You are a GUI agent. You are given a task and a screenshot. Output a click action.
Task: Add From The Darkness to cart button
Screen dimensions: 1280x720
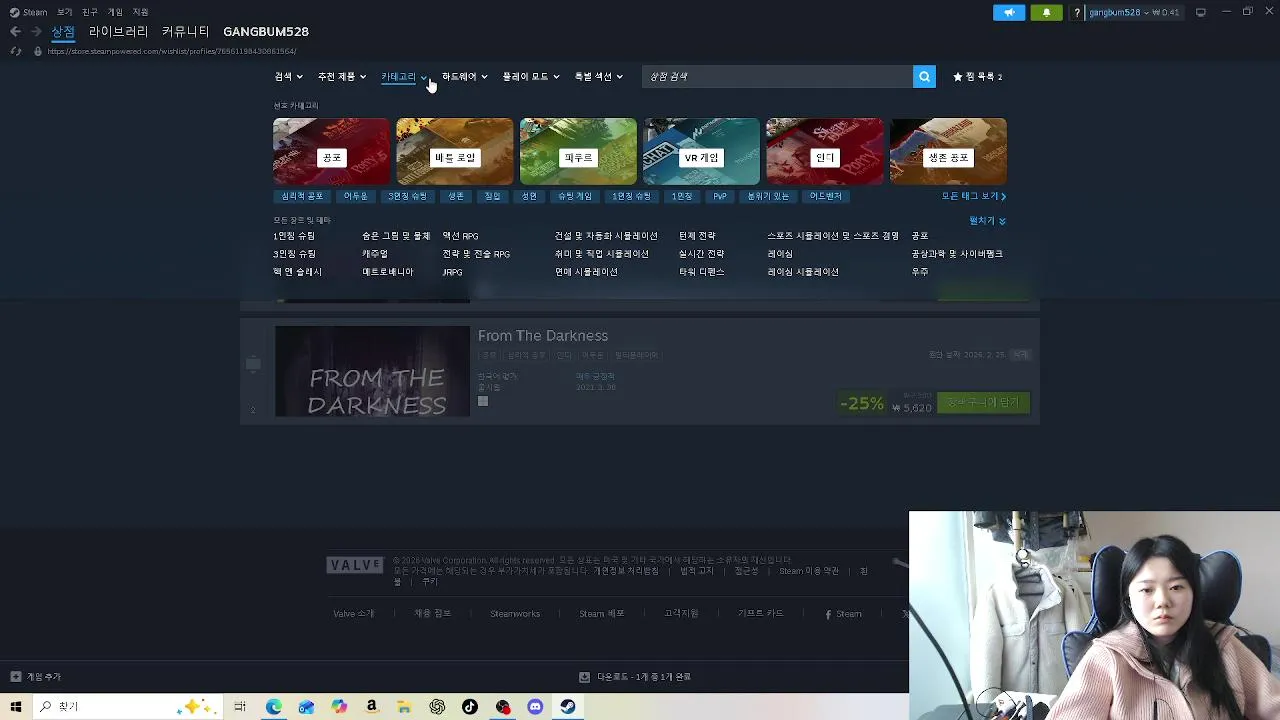984,402
